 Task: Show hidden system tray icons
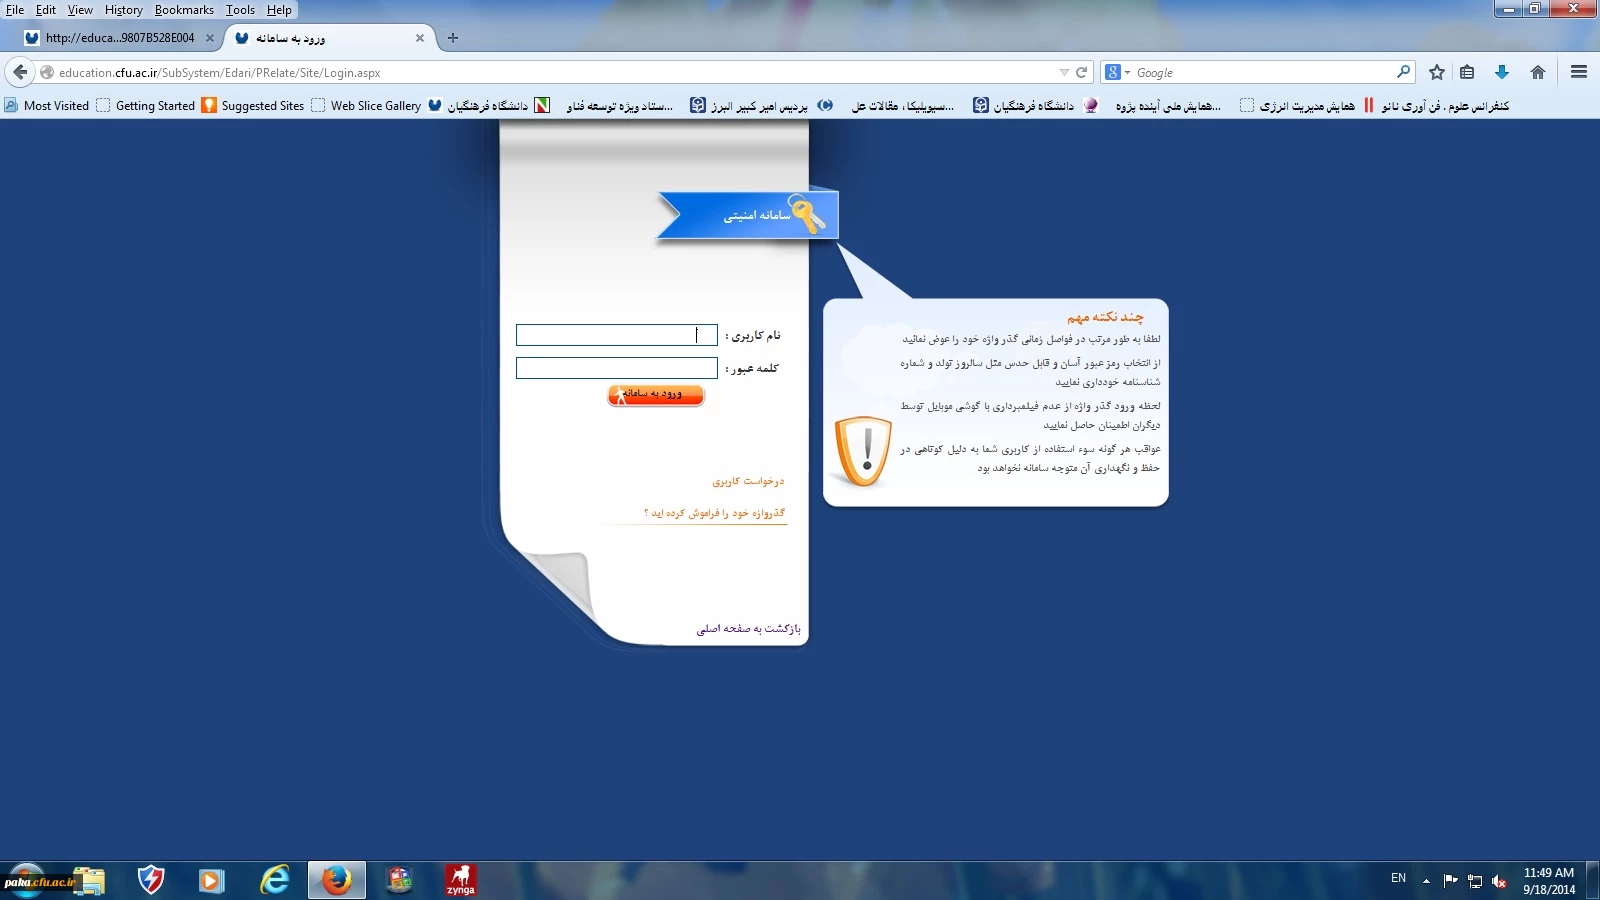pyautogui.click(x=1426, y=880)
